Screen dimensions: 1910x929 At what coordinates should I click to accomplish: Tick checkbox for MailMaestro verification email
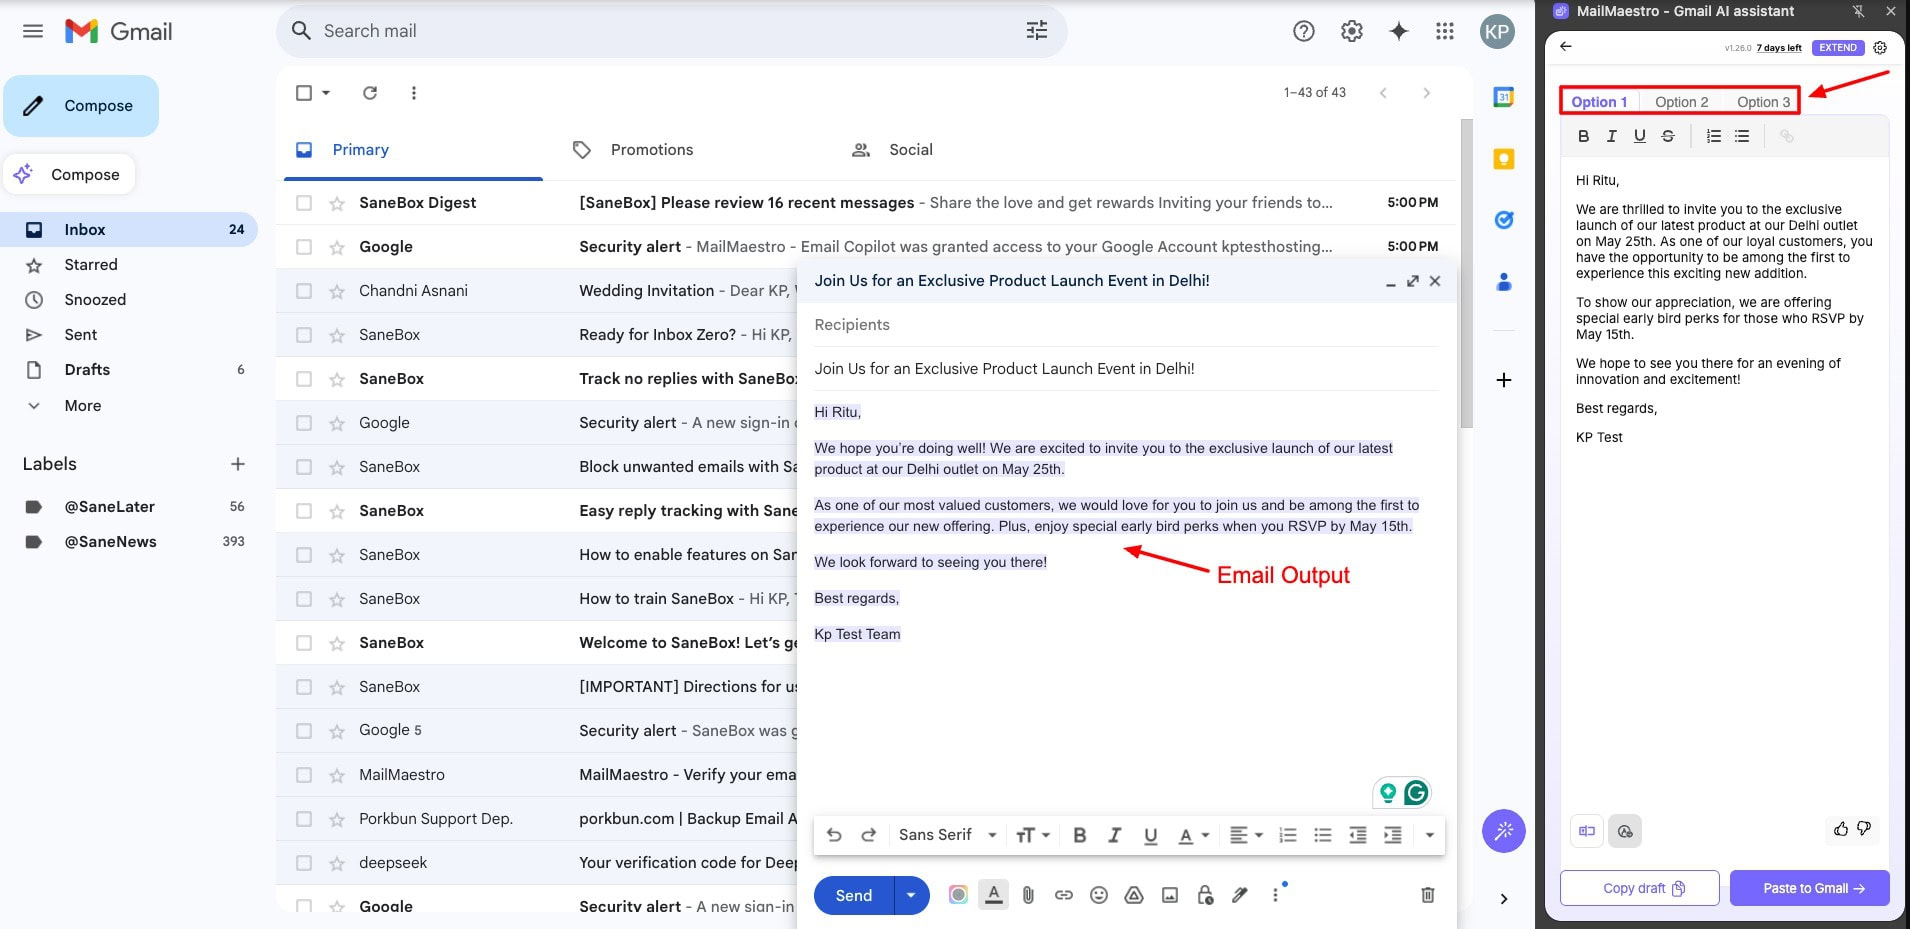click(x=304, y=775)
